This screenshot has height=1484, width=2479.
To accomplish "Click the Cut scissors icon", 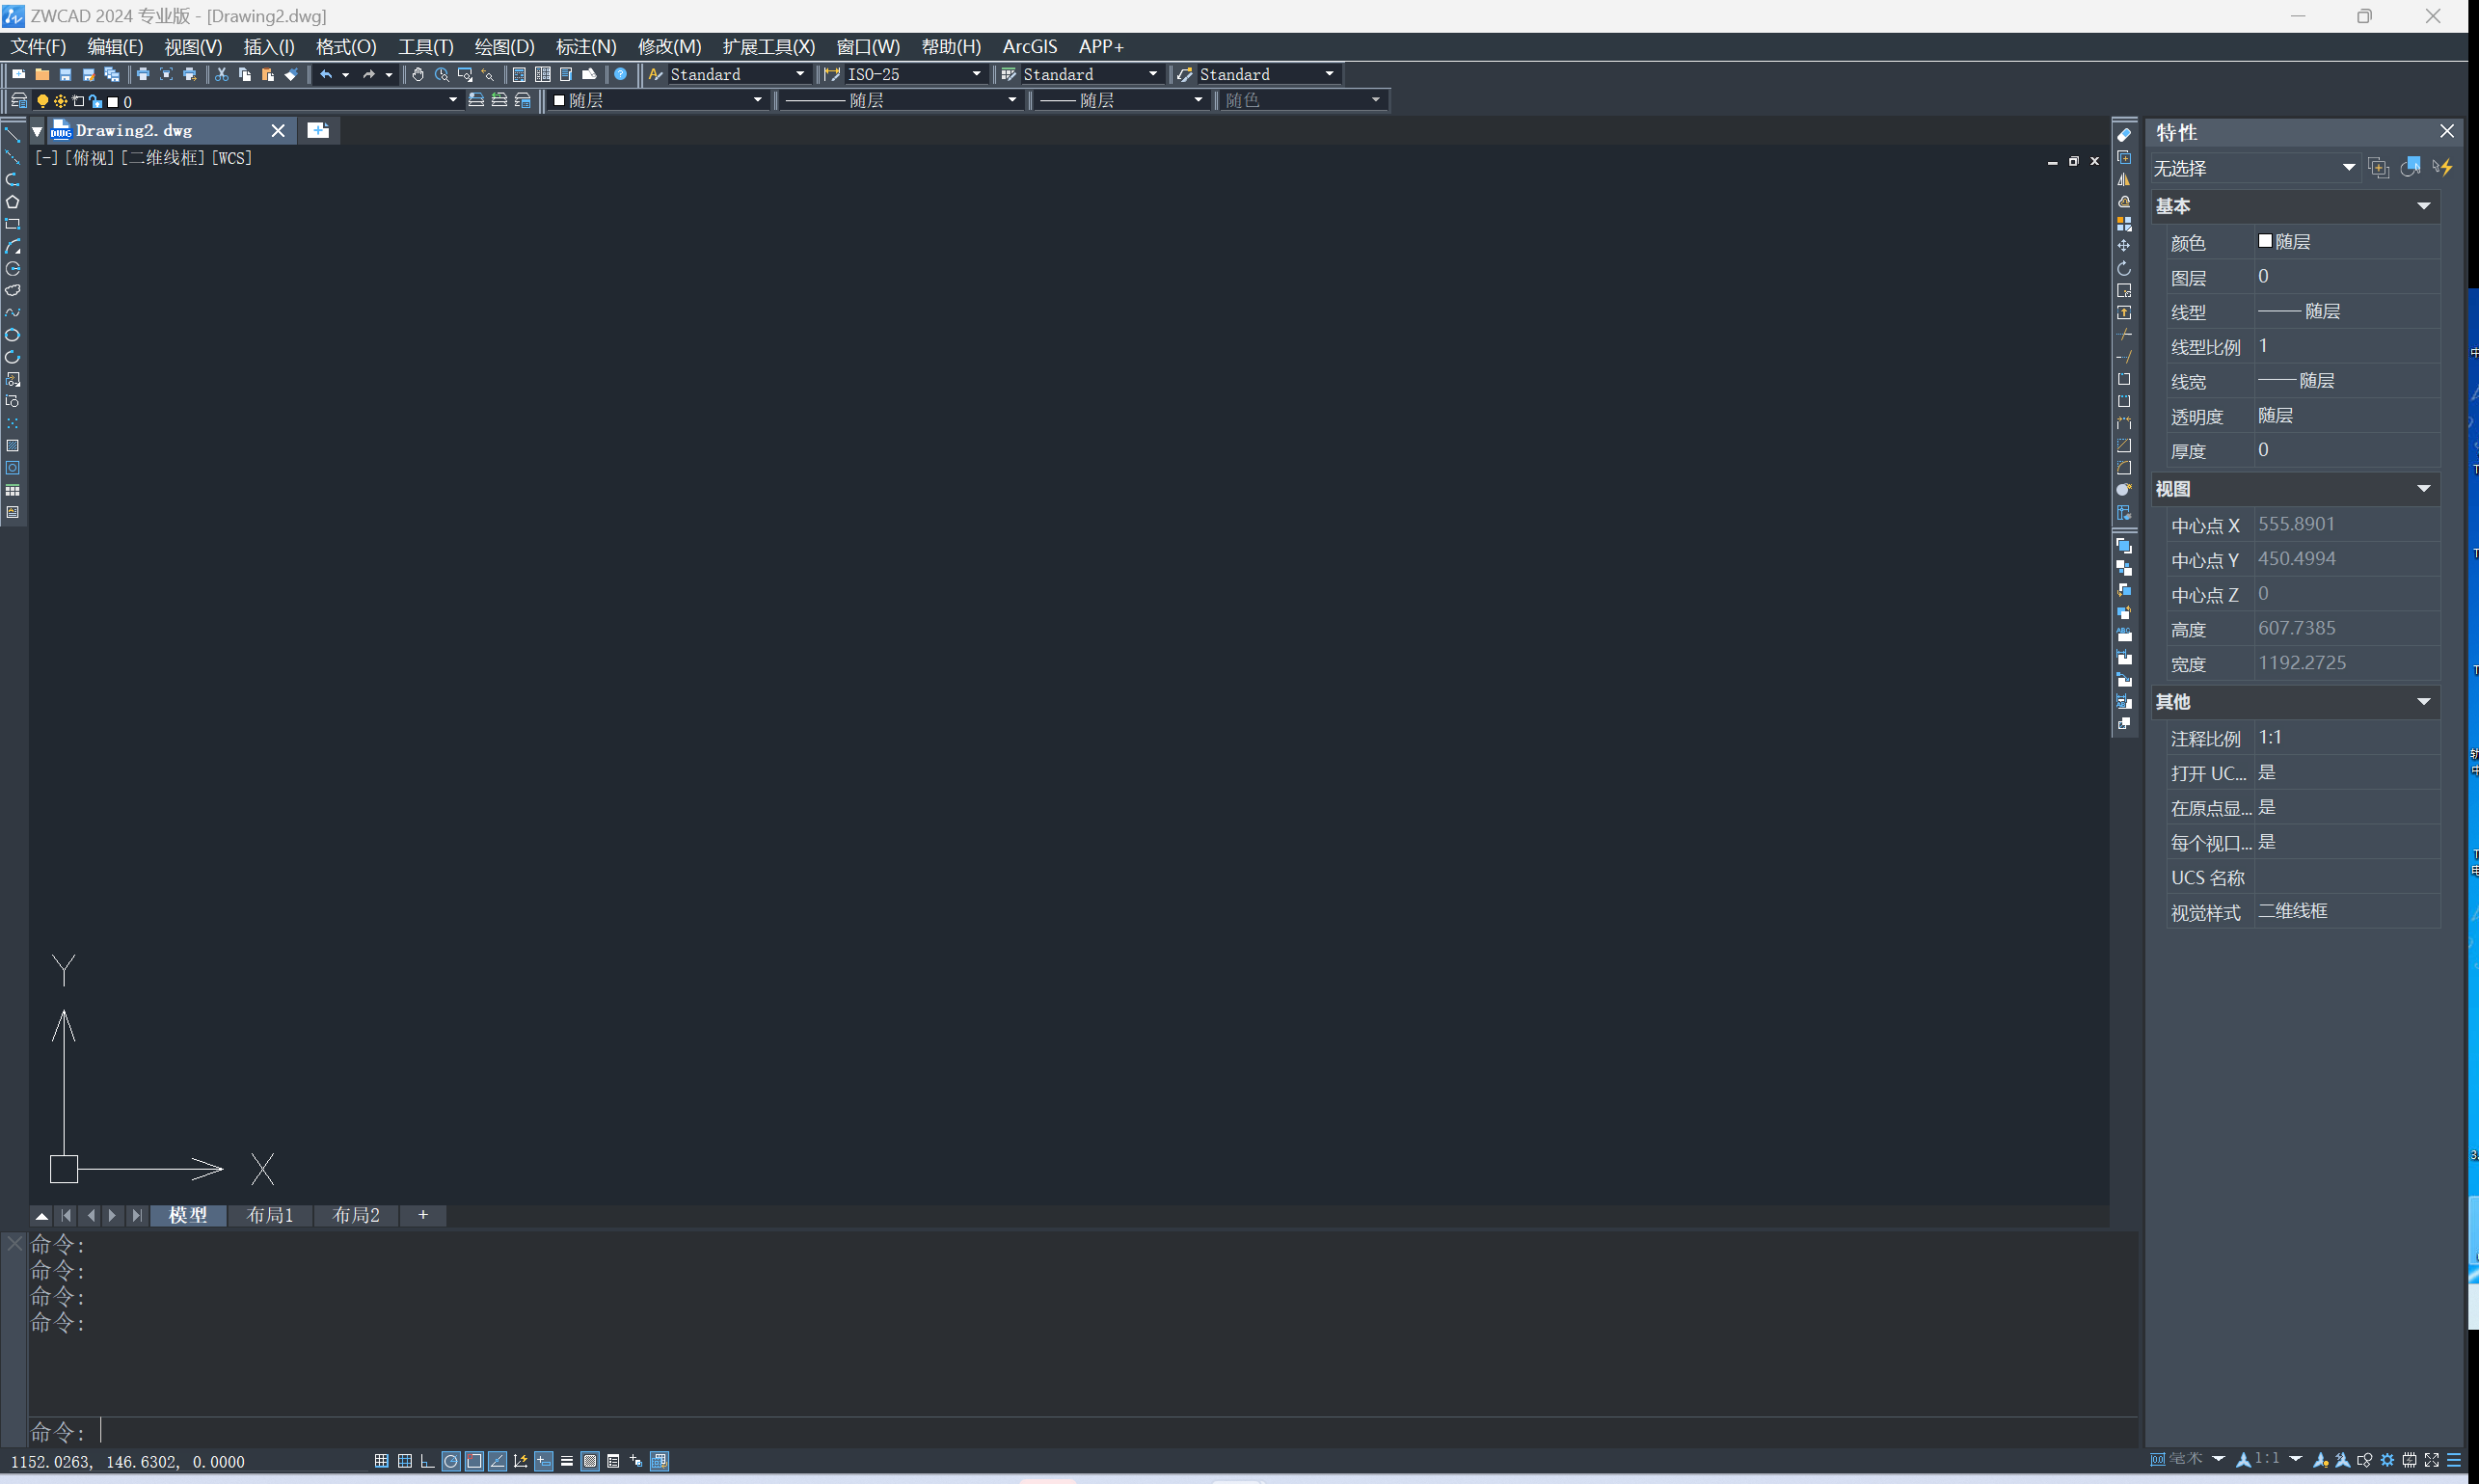I will click(222, 74).
